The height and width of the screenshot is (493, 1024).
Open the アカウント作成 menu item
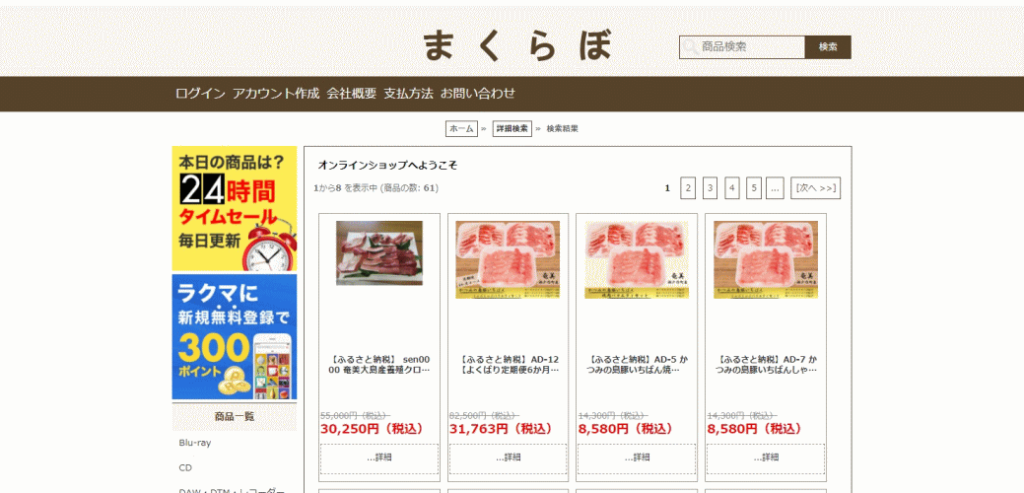276,93
